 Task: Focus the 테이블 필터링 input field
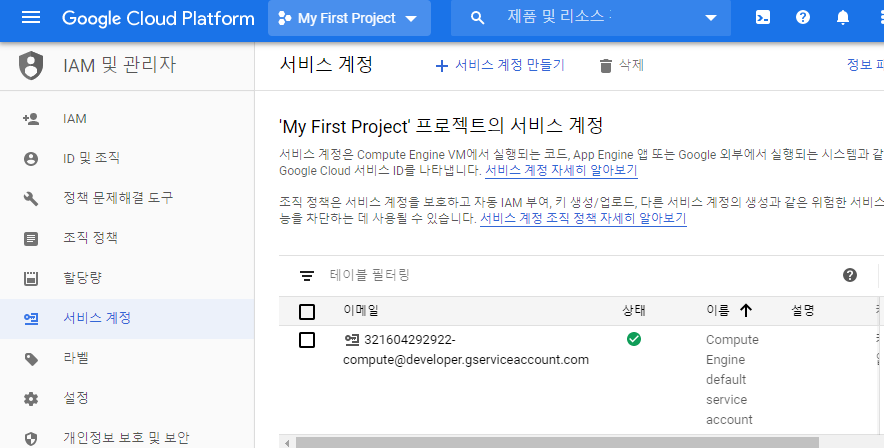pos(581,275)
